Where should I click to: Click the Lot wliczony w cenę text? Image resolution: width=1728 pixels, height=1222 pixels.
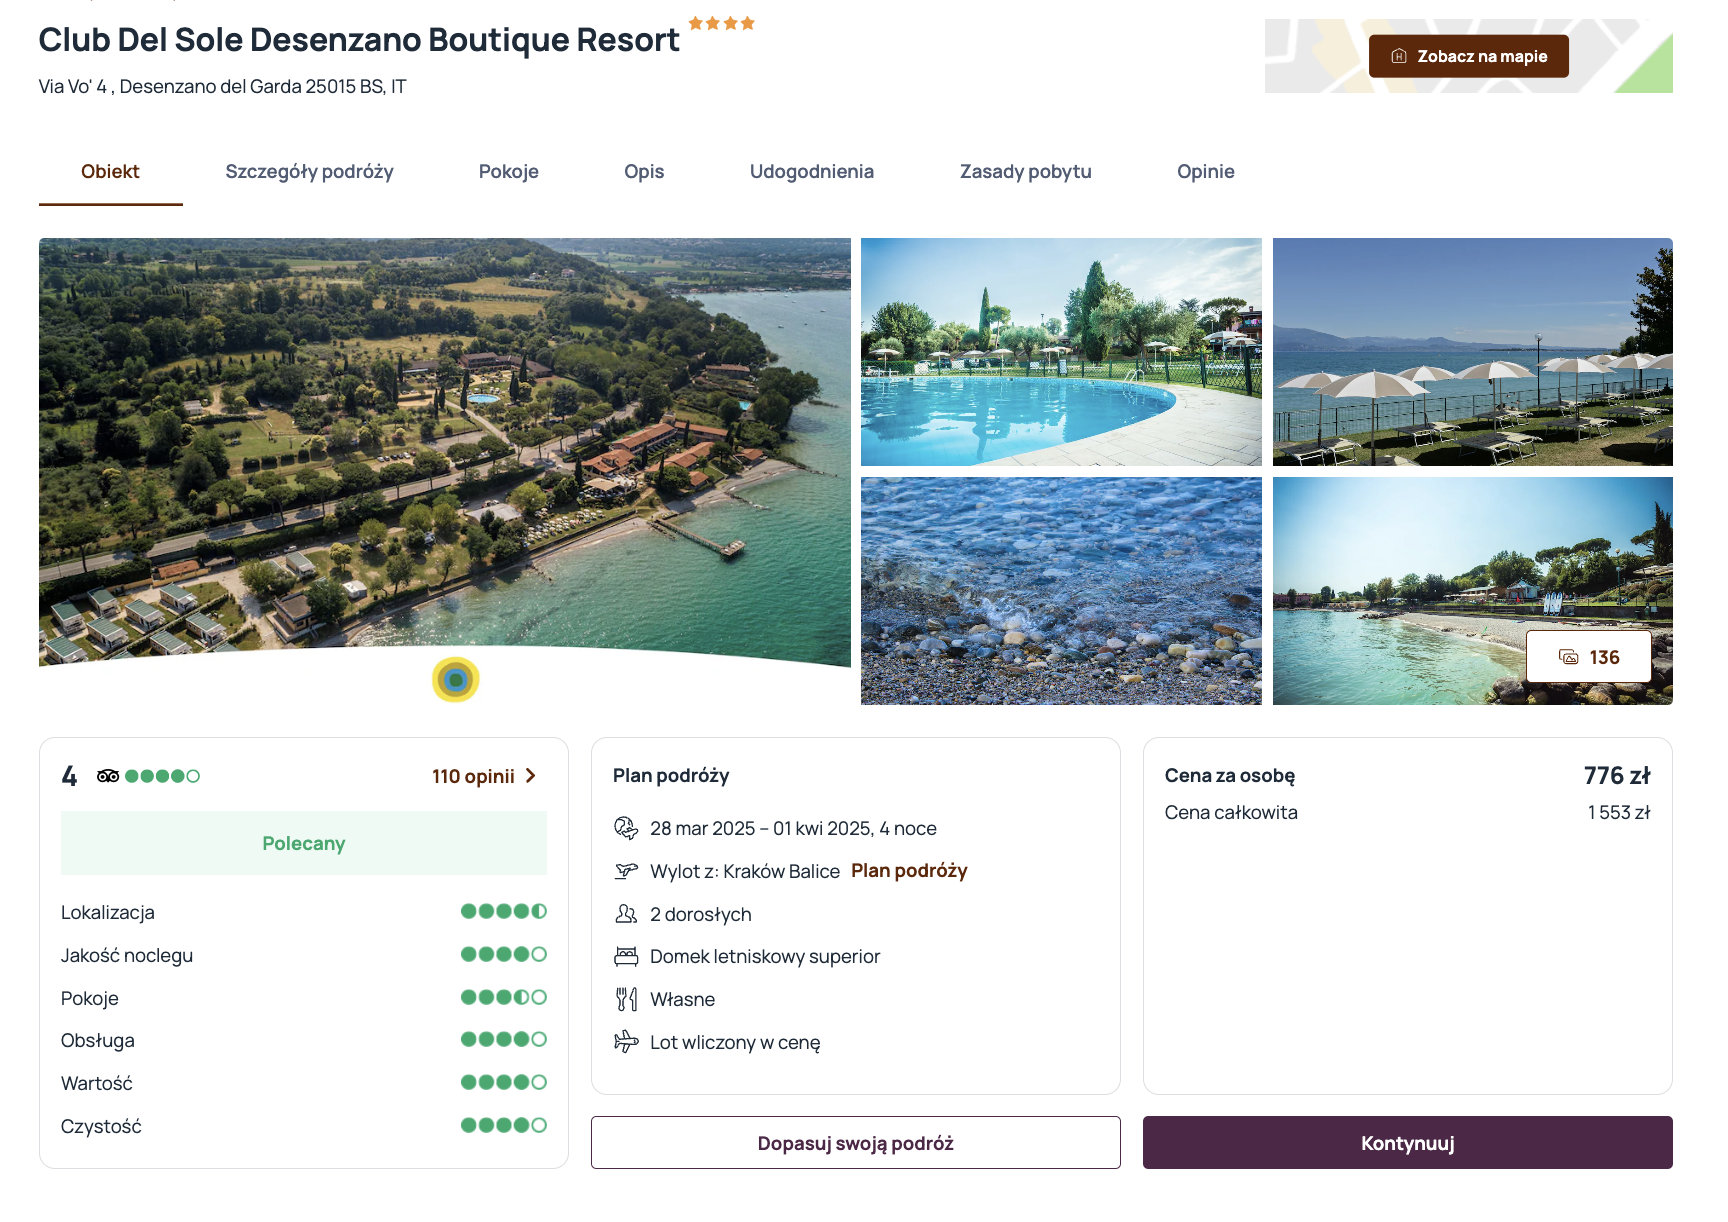(735, 1042)
